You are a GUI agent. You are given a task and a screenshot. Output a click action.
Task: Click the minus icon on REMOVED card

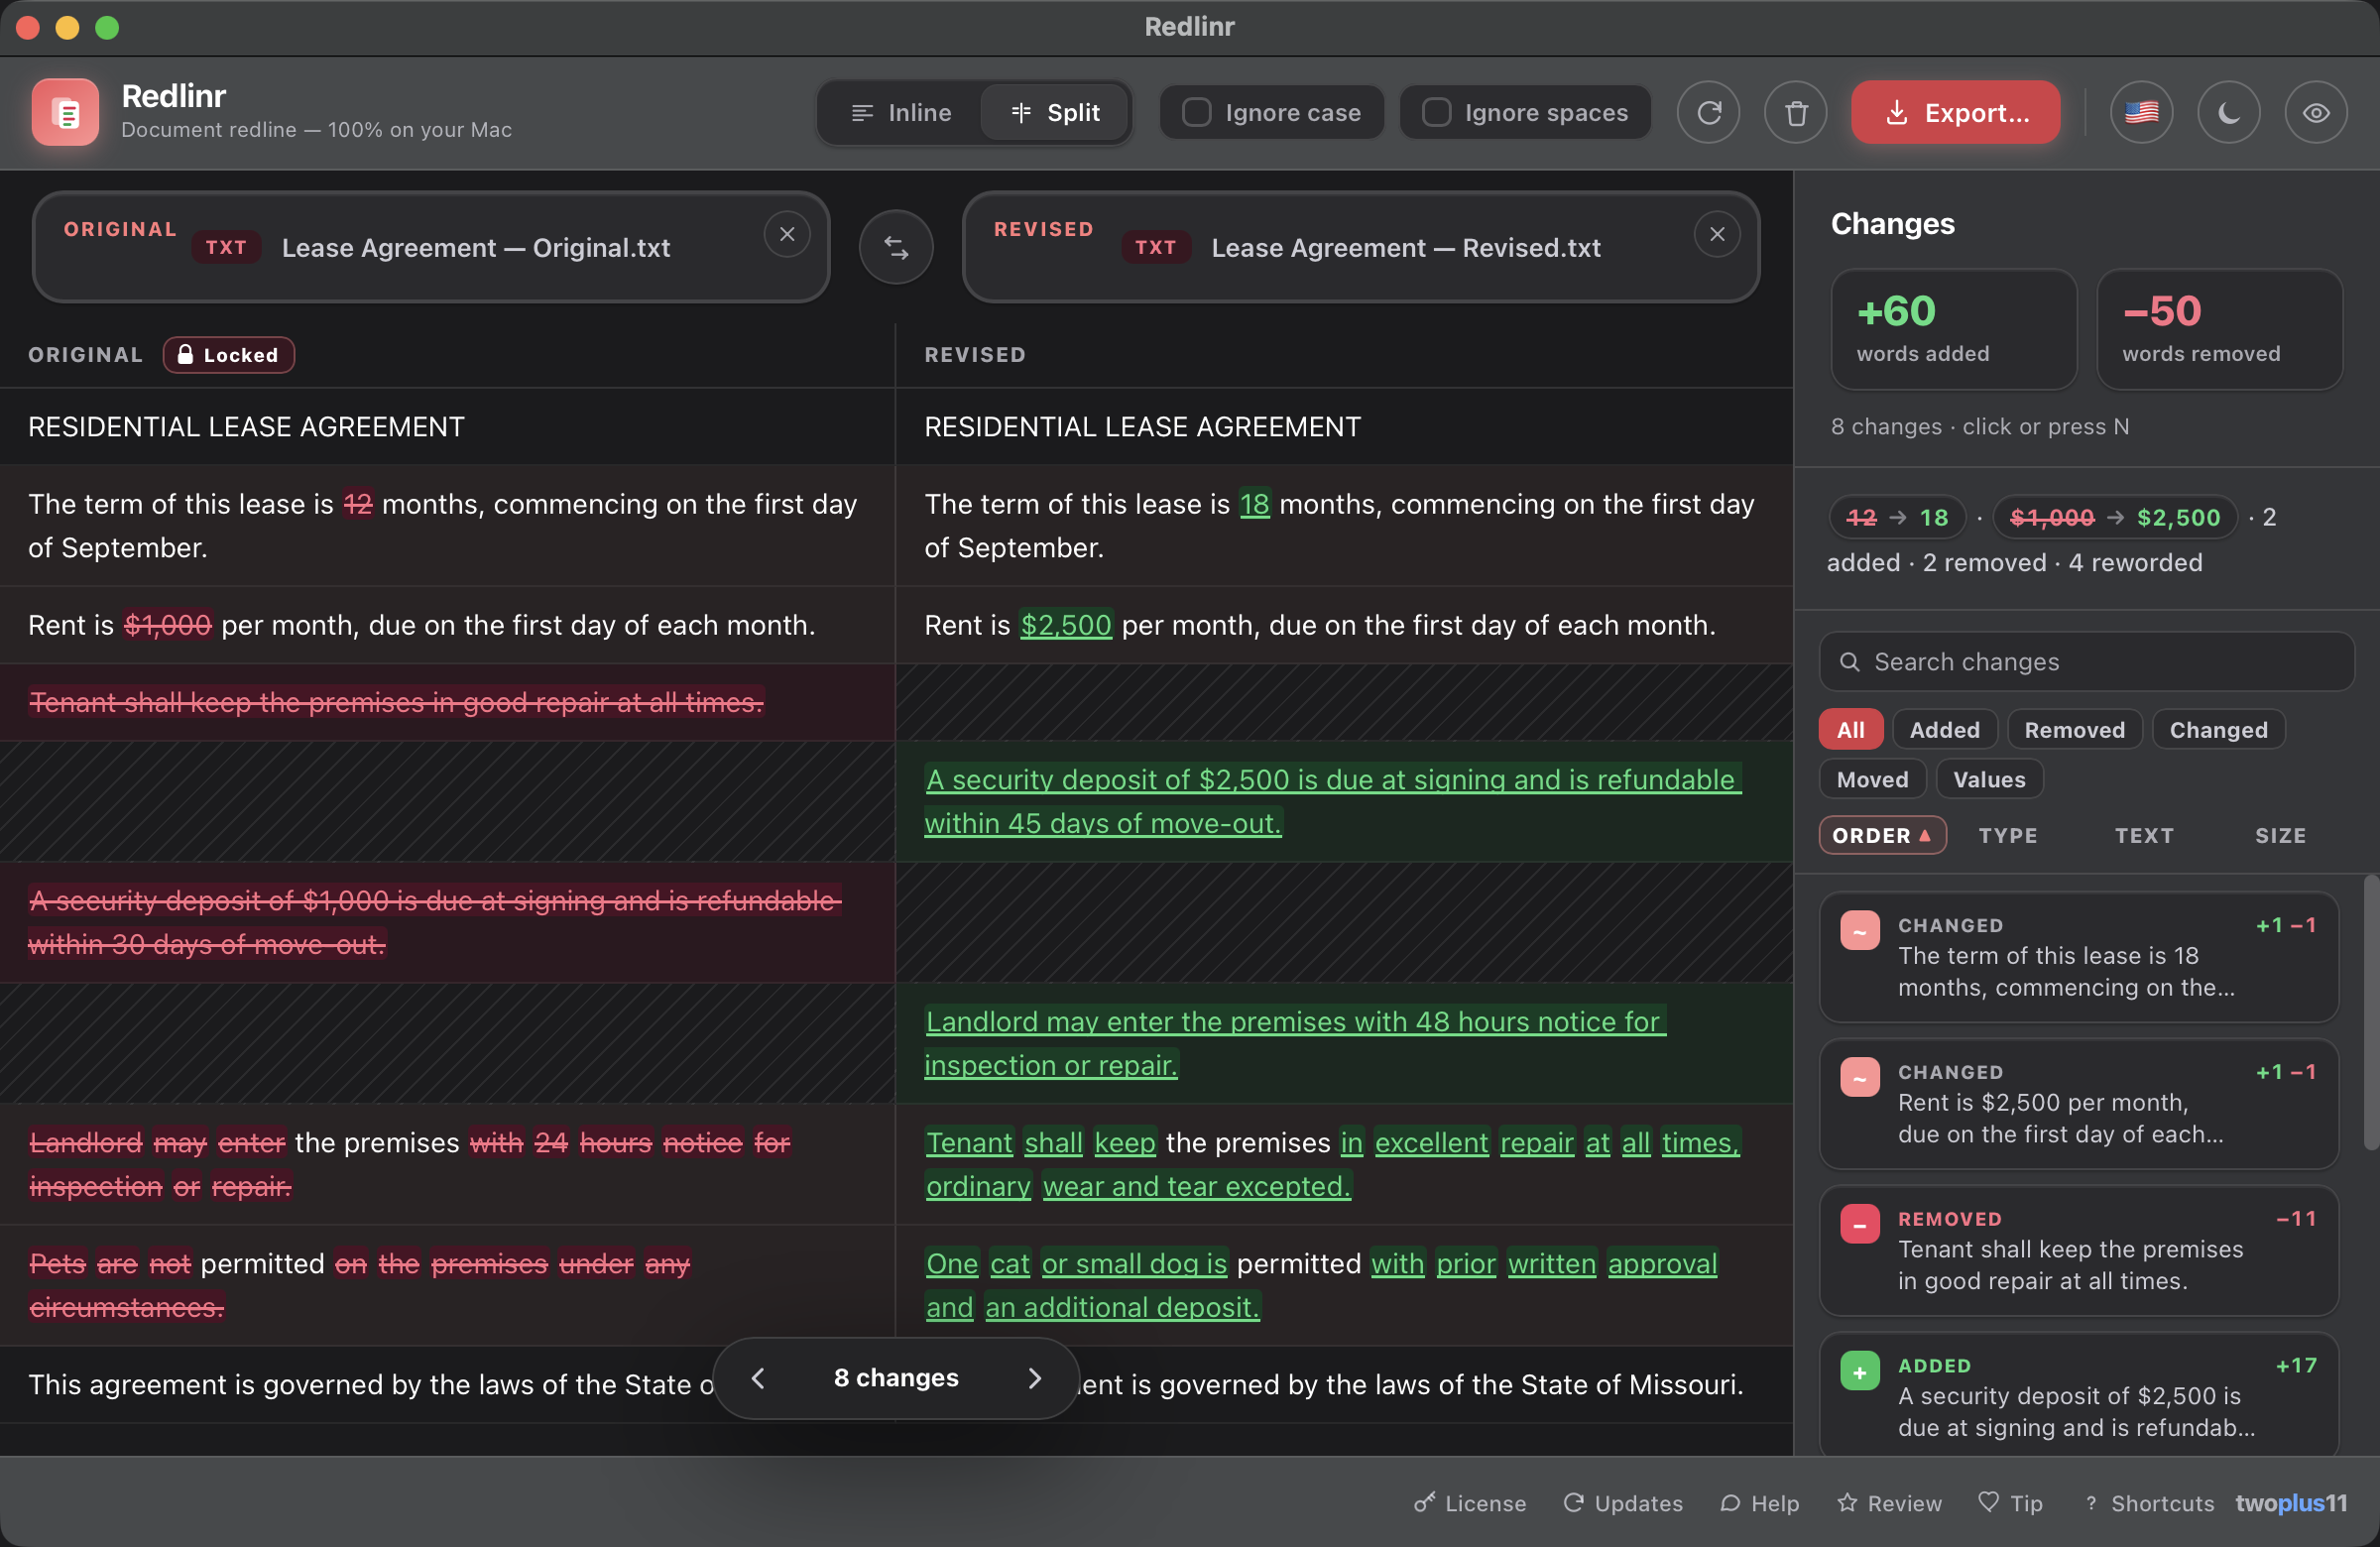[1860, 1224]
